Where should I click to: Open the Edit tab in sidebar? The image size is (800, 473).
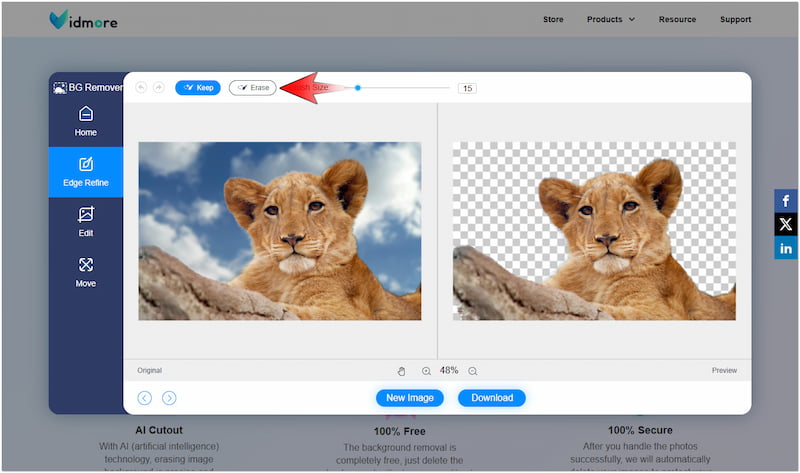pyautogui.click(x=86, y=221)
